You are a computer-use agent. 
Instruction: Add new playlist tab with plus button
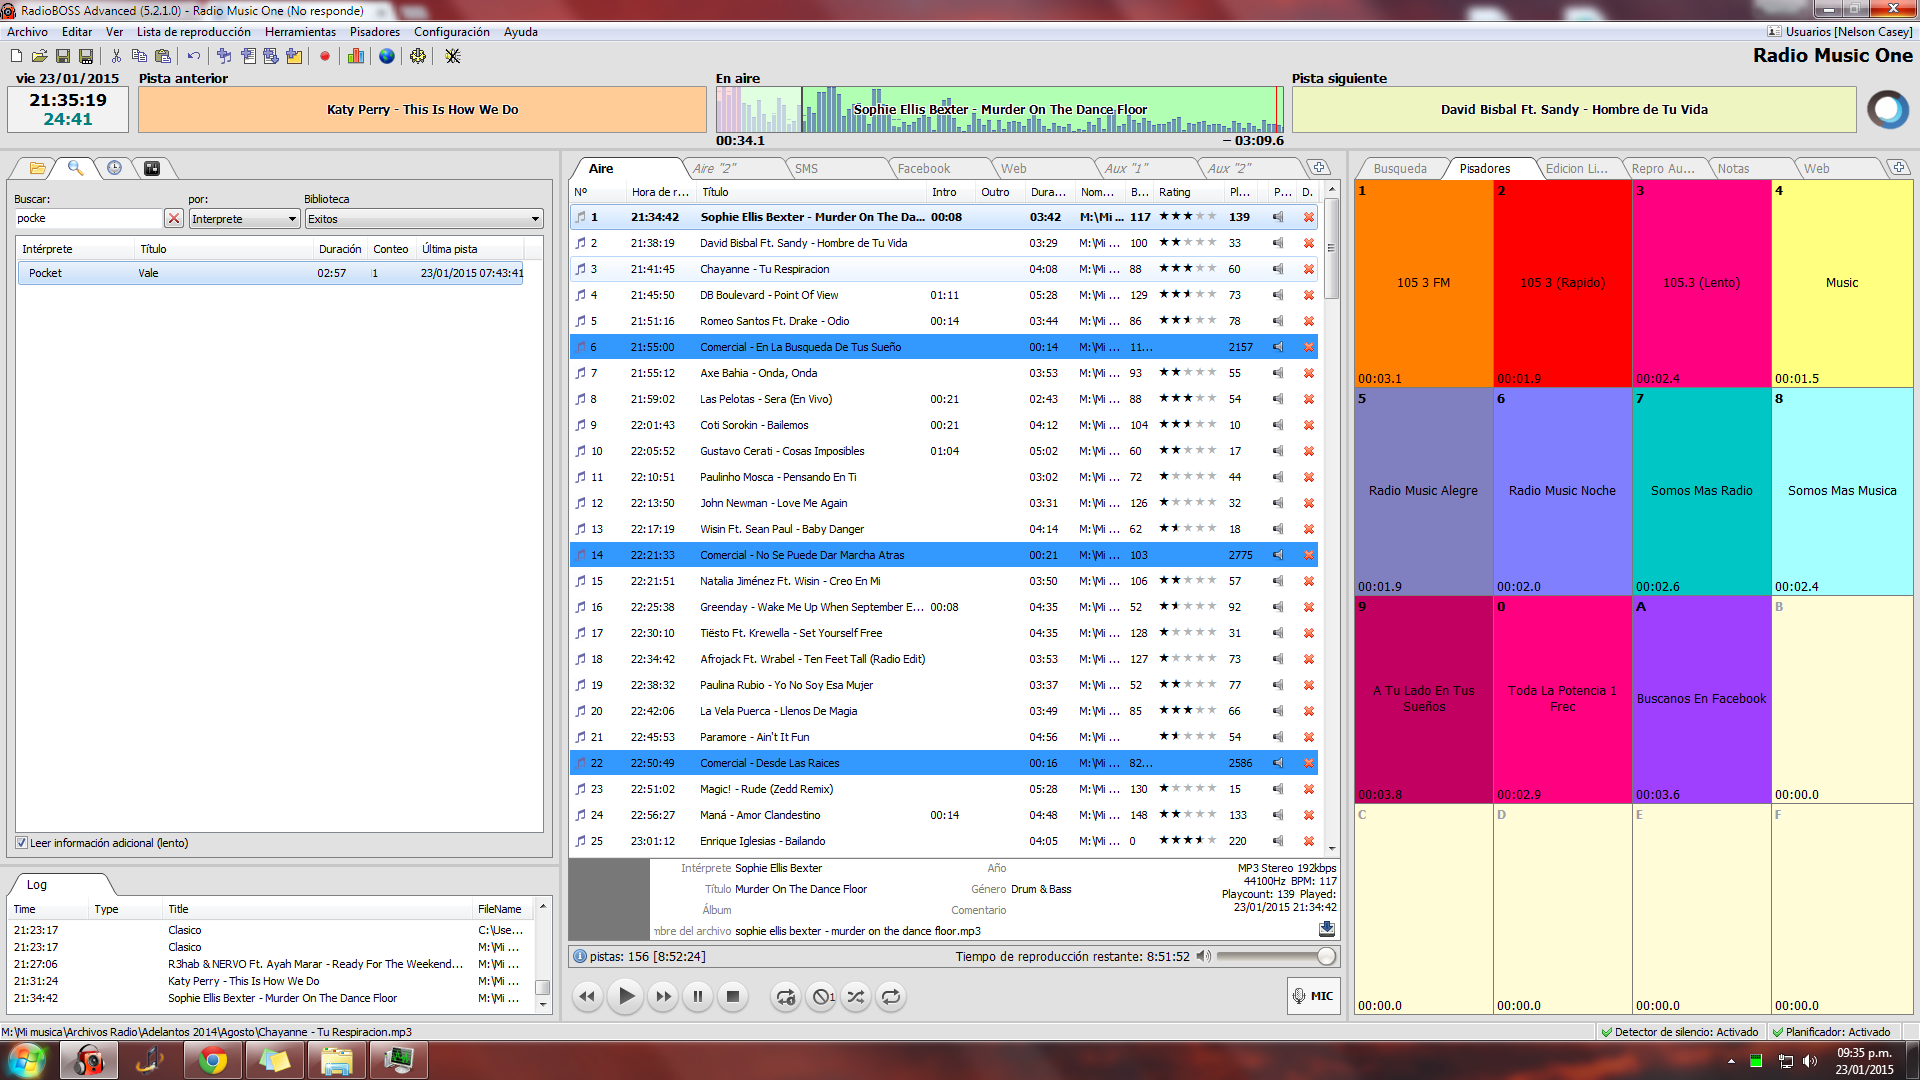(x=1319, y=168)
